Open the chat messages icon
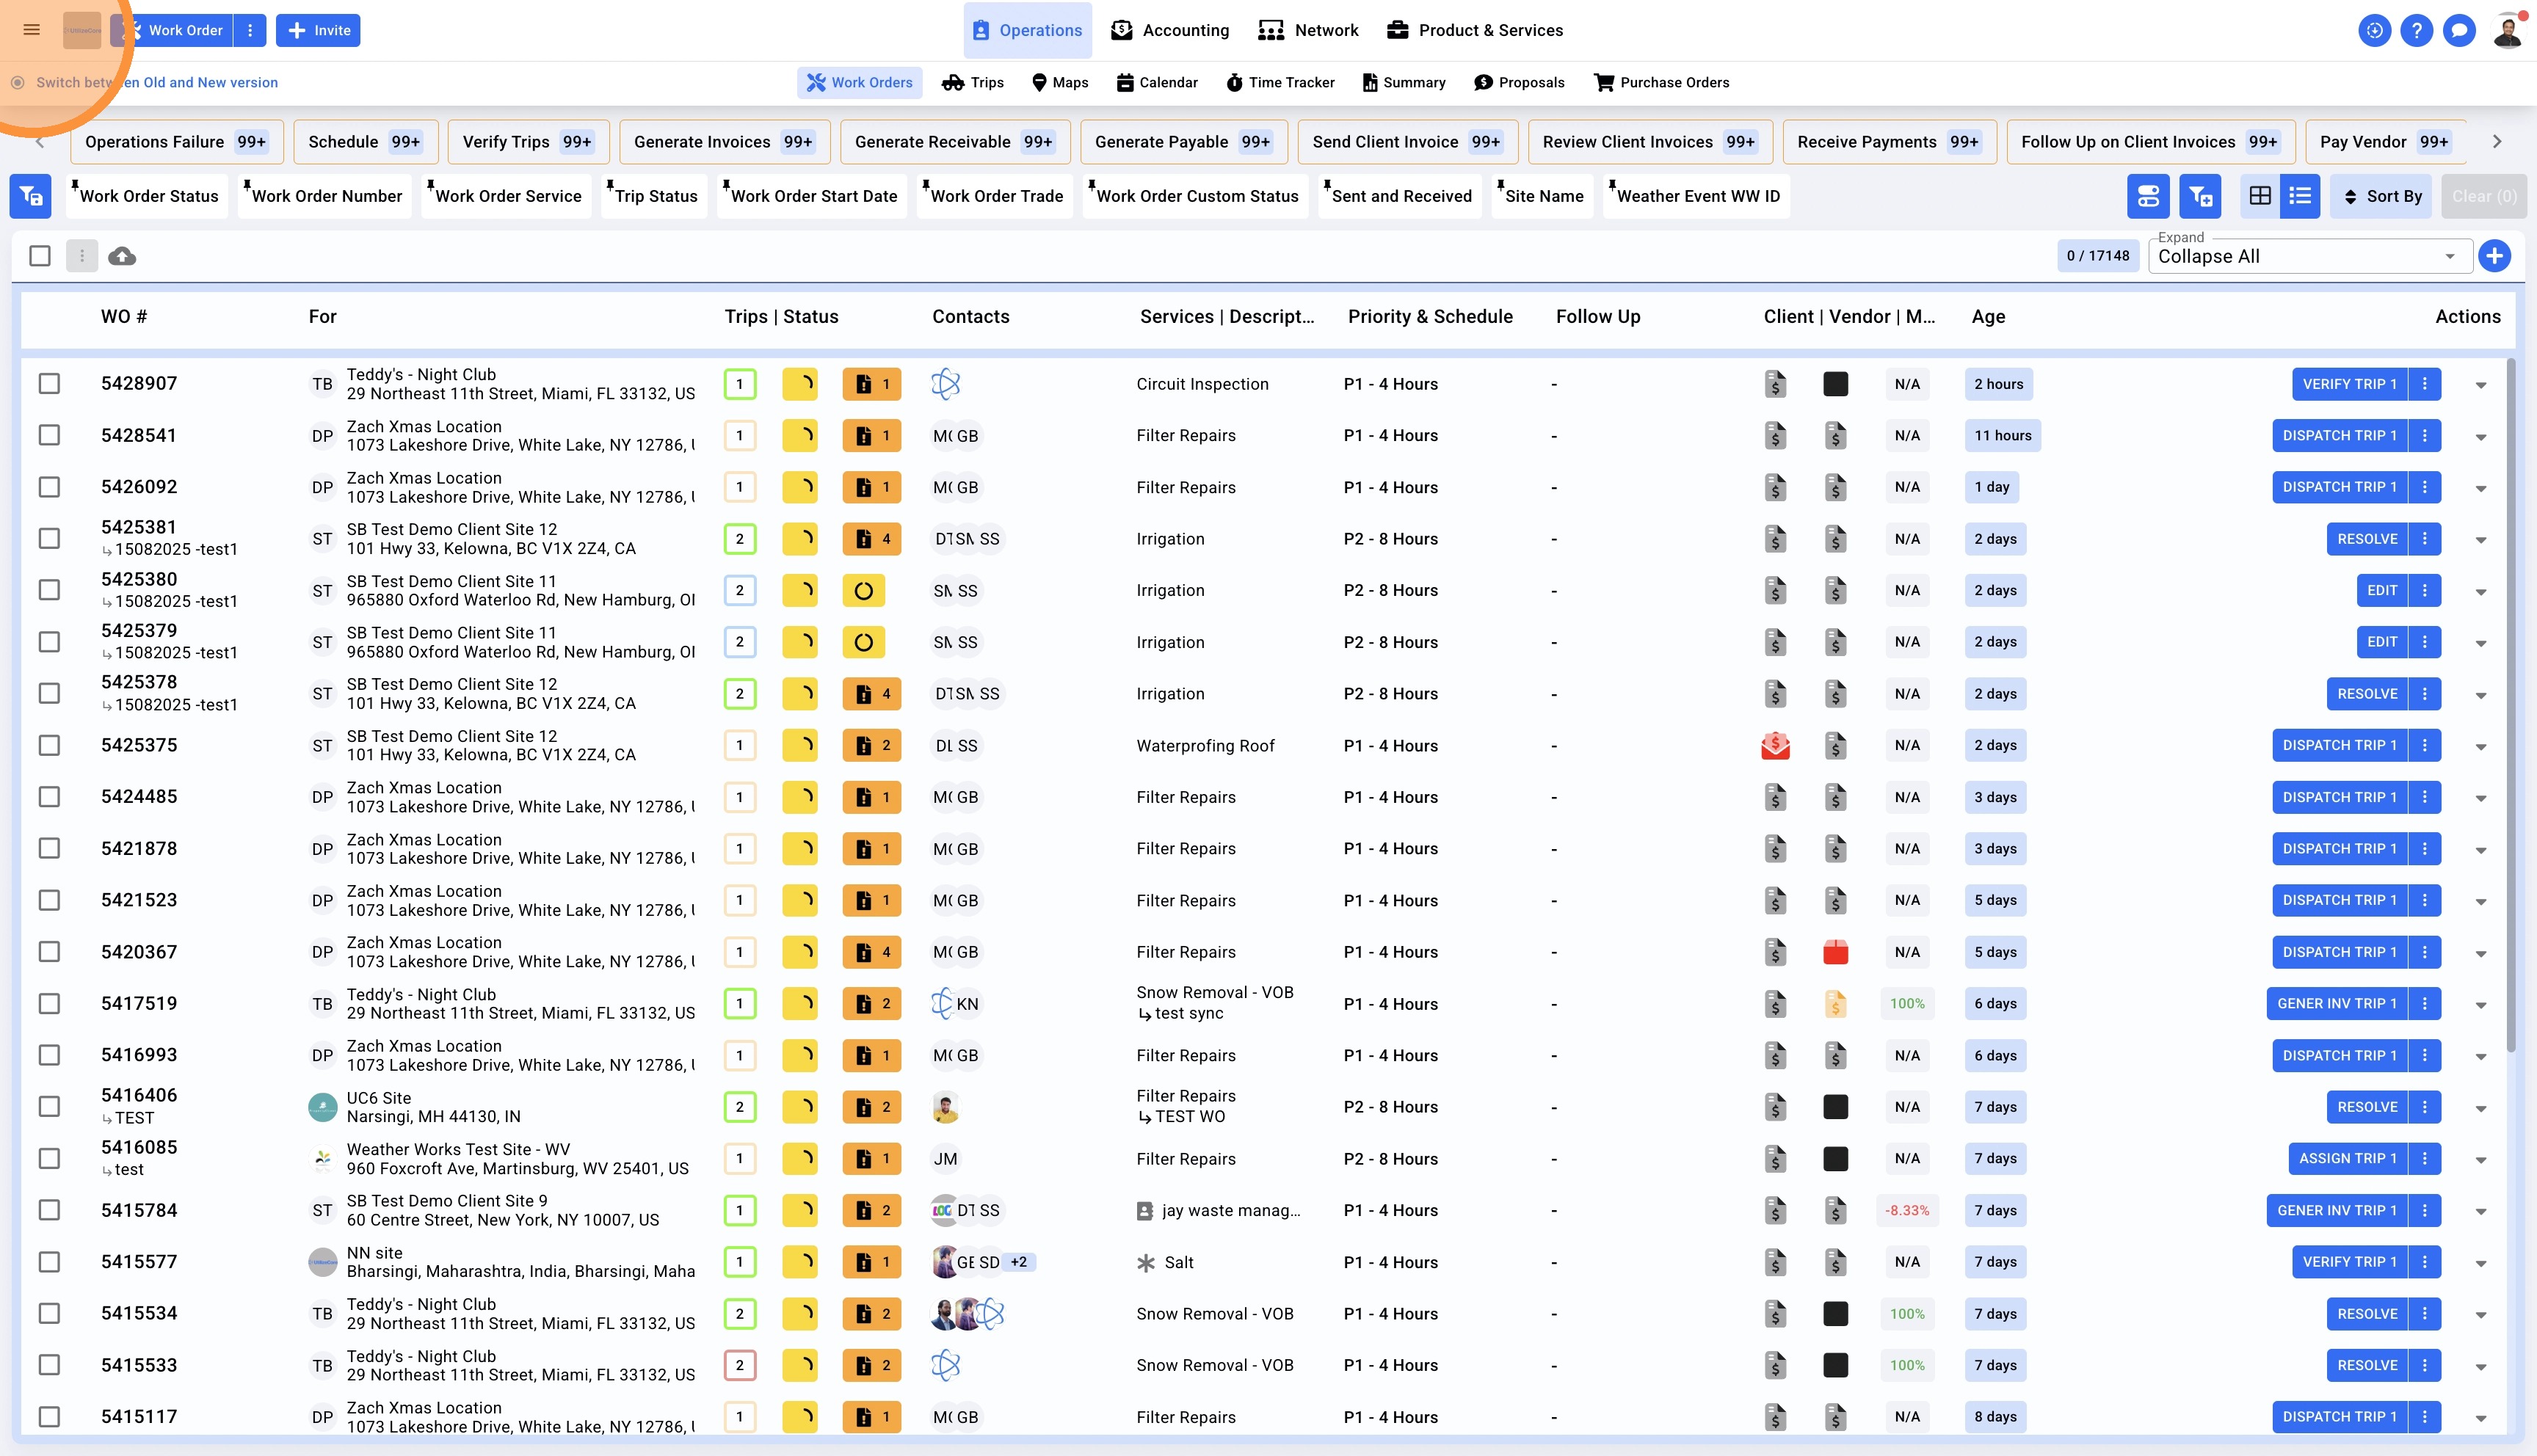The height and width of the screenshot is (1456, 2537). (2458, 30)
